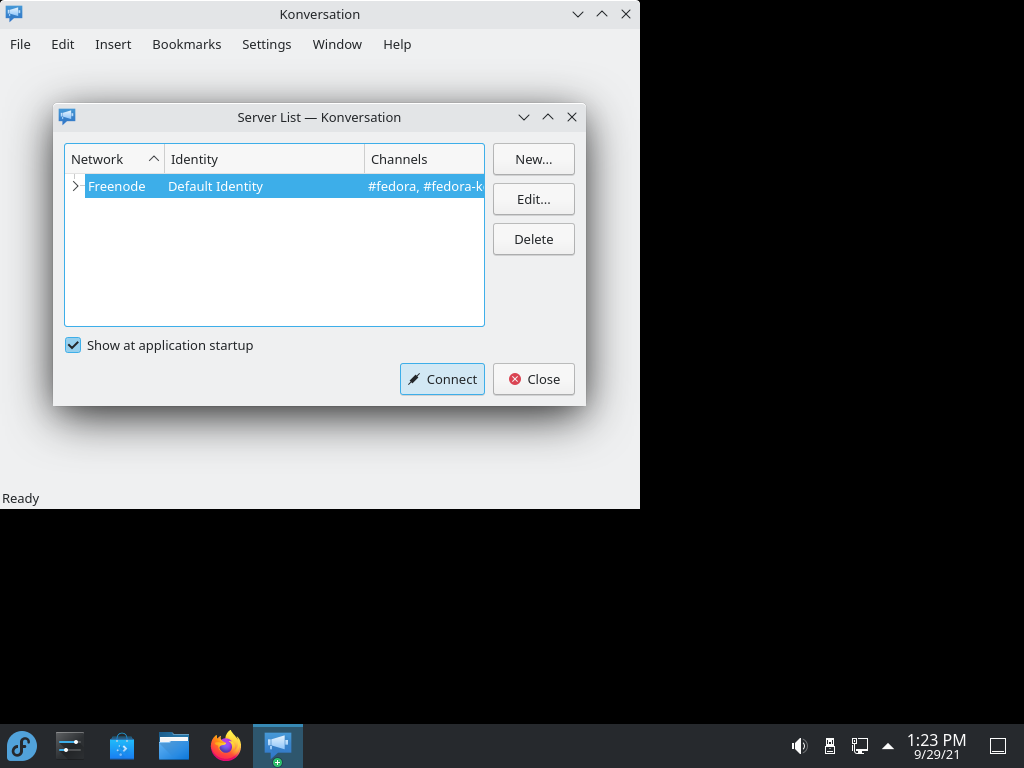1024x768 pixels.
Task: Launch Firefox from the taskbar
Action: tap(226, 746)
